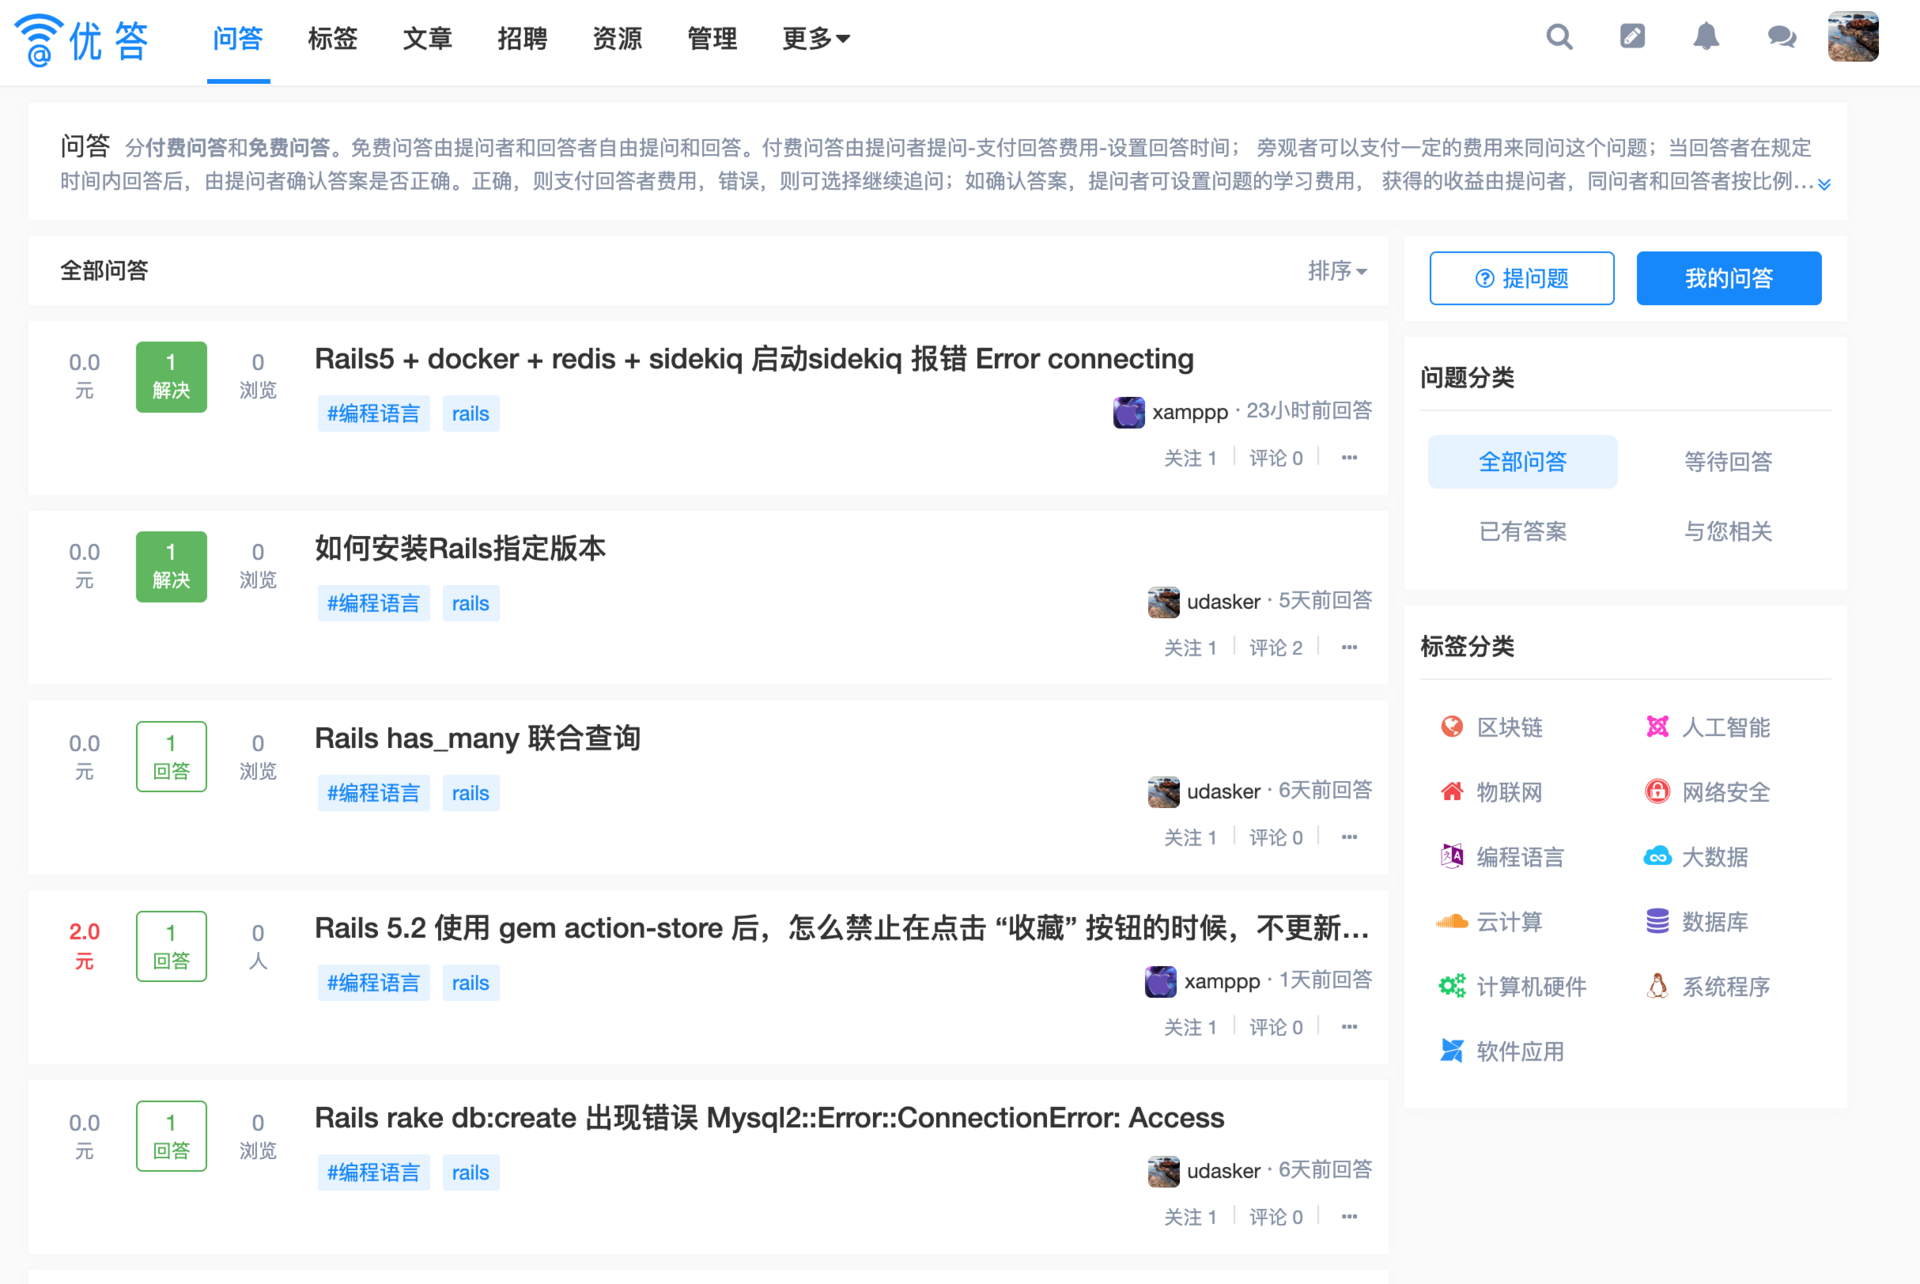The height and width of the screenshot is (1284, 1920).
Task: Click the 优答 site logo
Action: click(82, 40)
